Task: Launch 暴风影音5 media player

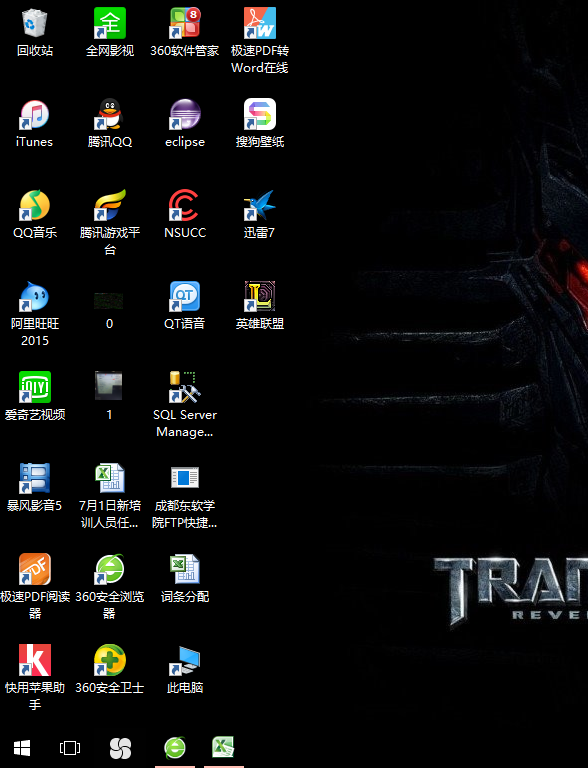Action: (34, 478)
